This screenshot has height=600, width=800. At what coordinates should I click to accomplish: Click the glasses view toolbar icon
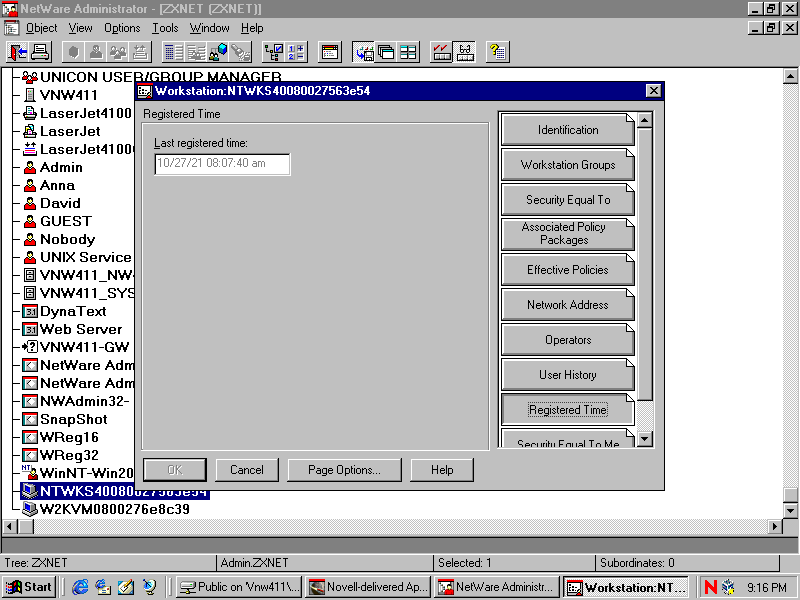(464, 52)
